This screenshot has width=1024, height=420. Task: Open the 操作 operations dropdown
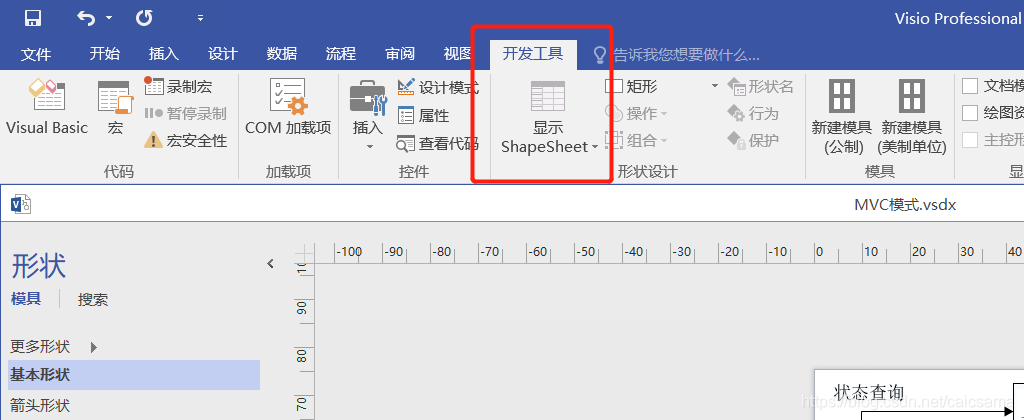point(637,114)
